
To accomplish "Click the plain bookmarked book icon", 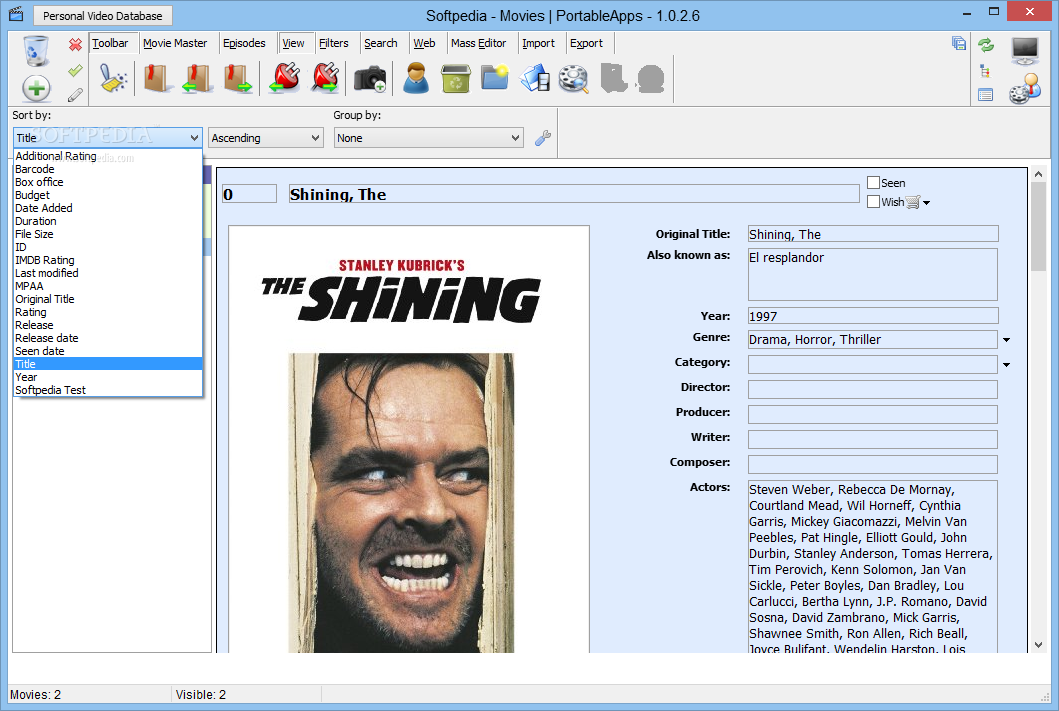I will [157, 78].
